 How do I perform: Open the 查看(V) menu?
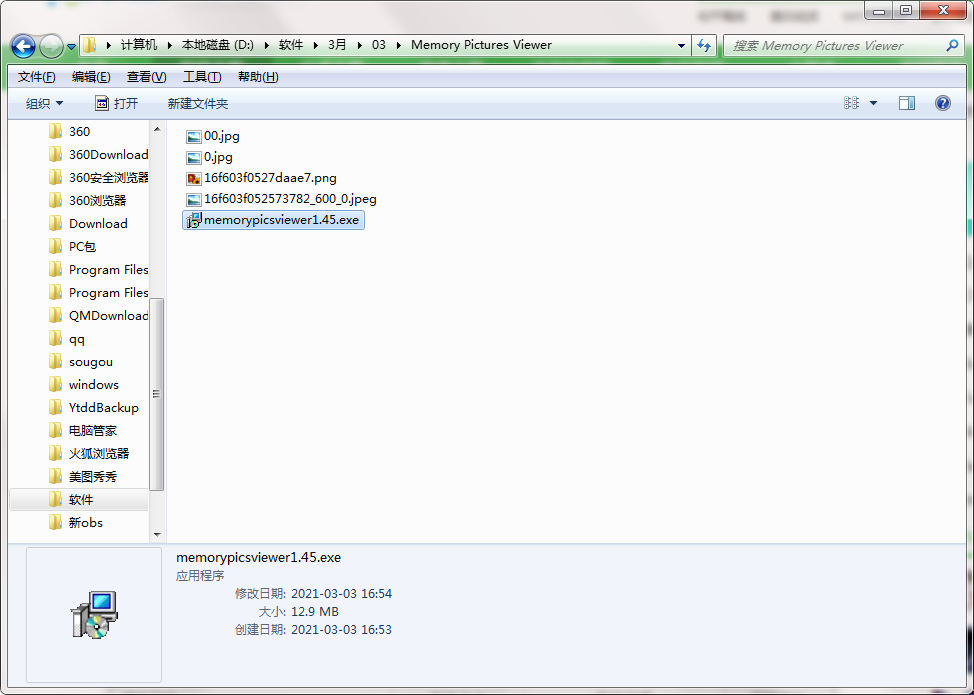click(147, 77)
